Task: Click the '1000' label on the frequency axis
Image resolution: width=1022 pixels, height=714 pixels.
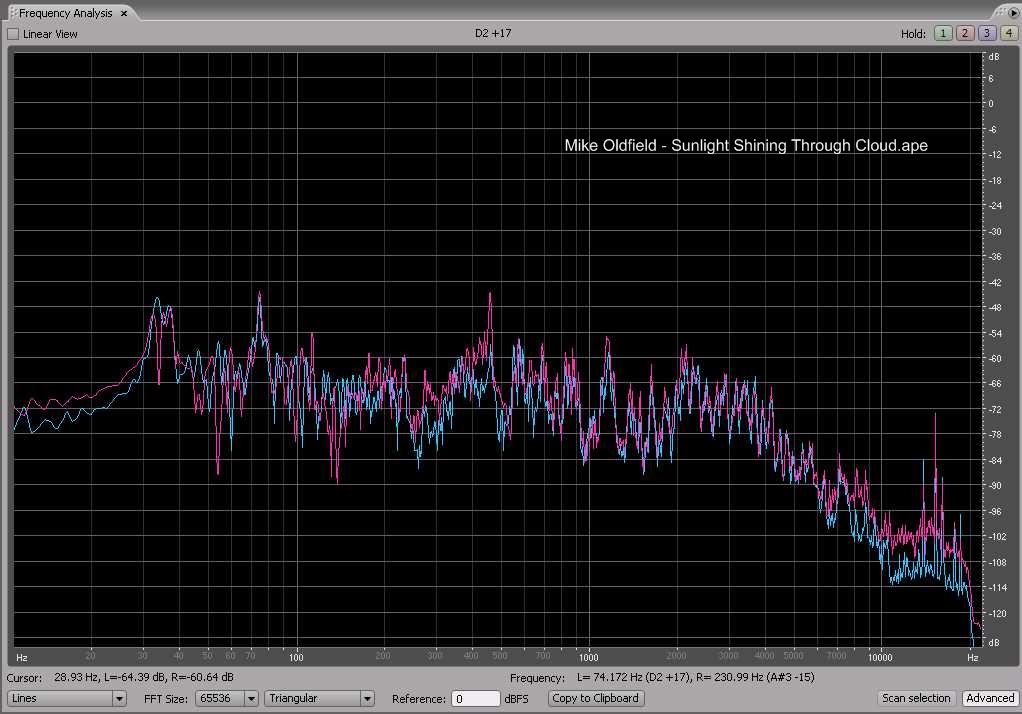Action: click(589, 657)
